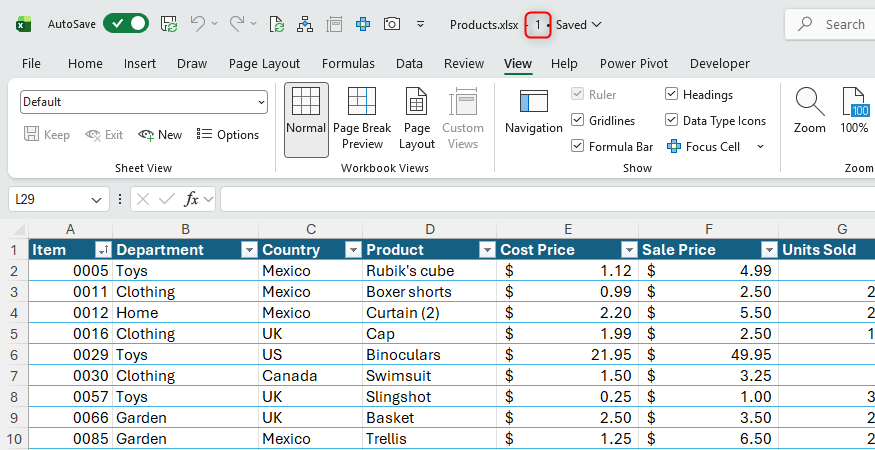875x450 pixels.
Task: Toggle the Gridlines checkbox
Action: (578, 121)
